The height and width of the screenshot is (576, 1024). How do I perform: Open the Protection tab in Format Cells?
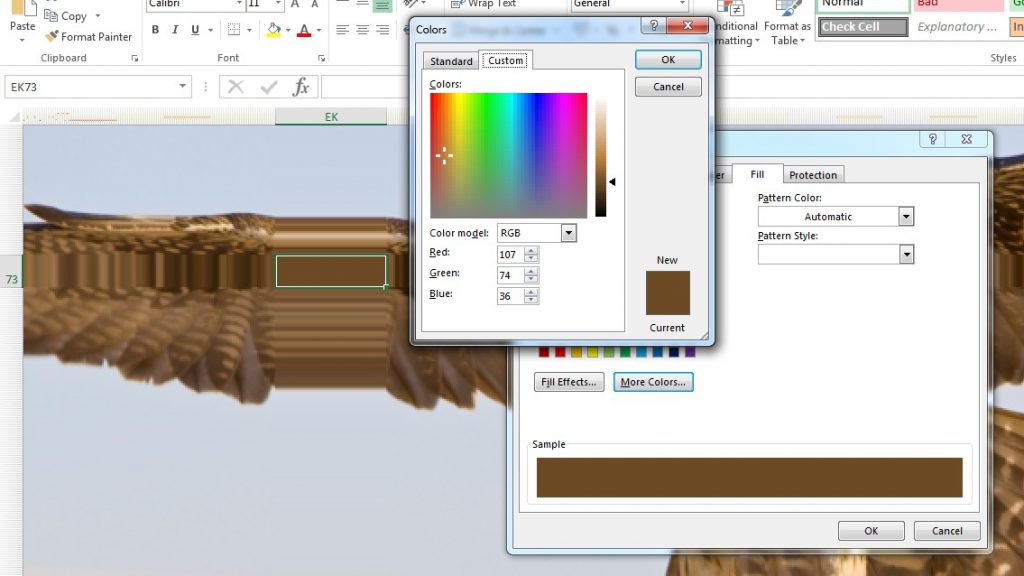813,174
